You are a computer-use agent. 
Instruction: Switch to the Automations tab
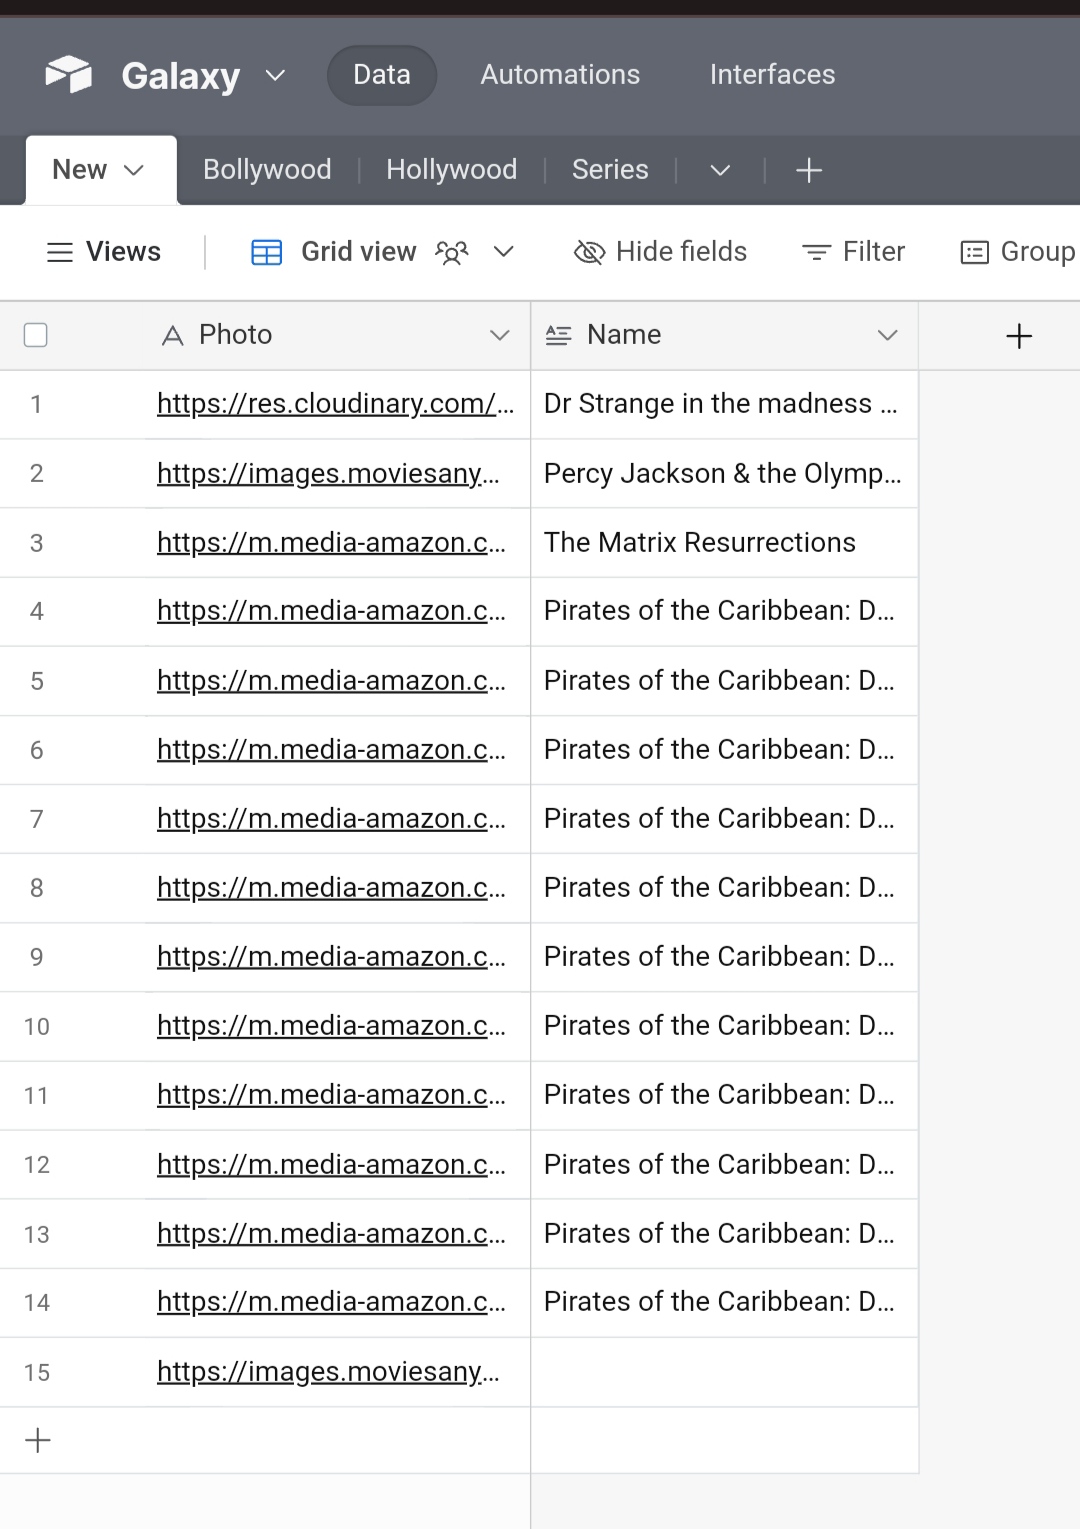pyautogui.click(x=559, y=74)
